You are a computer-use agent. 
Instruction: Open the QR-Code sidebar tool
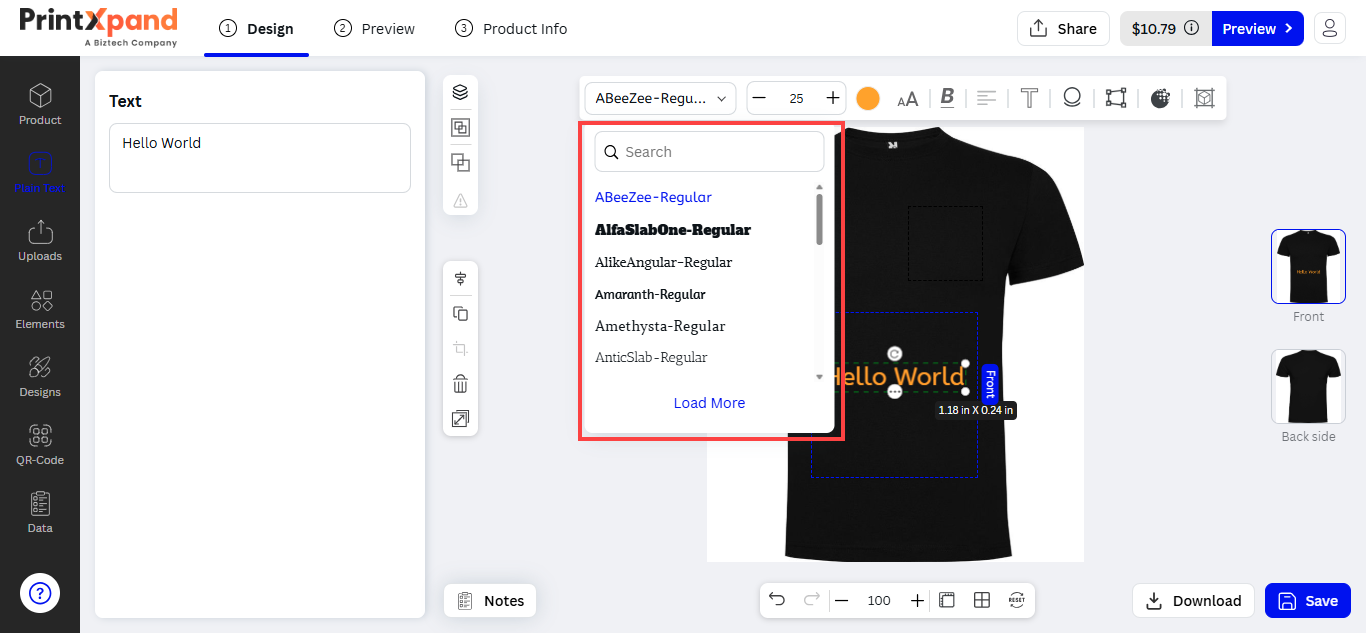tap(40, 444)
